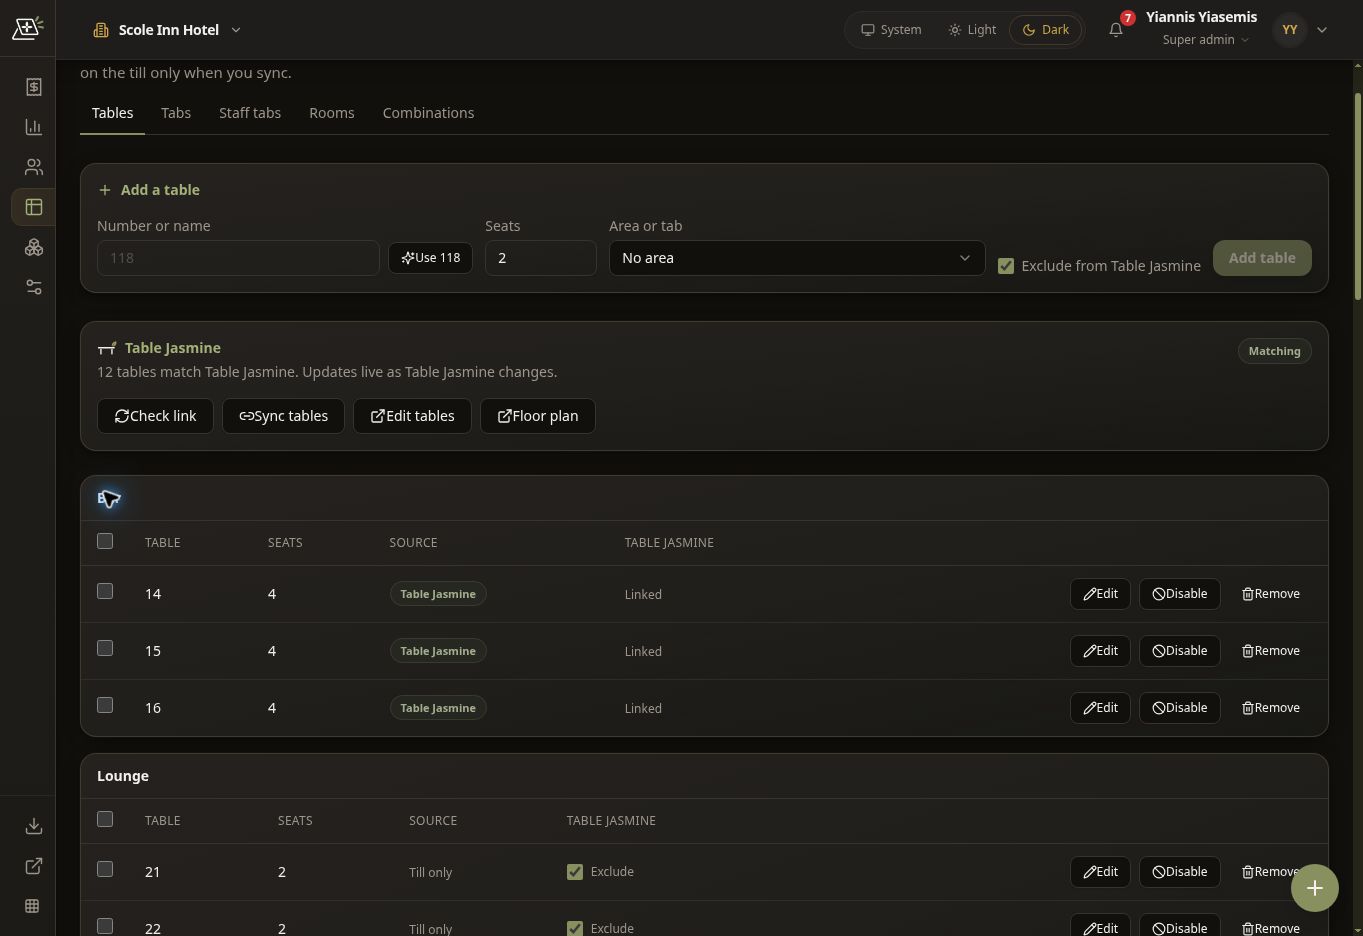Screen dimensions: 1363x936
Task: Select the System theme option
Action: [x=891, y=30]
